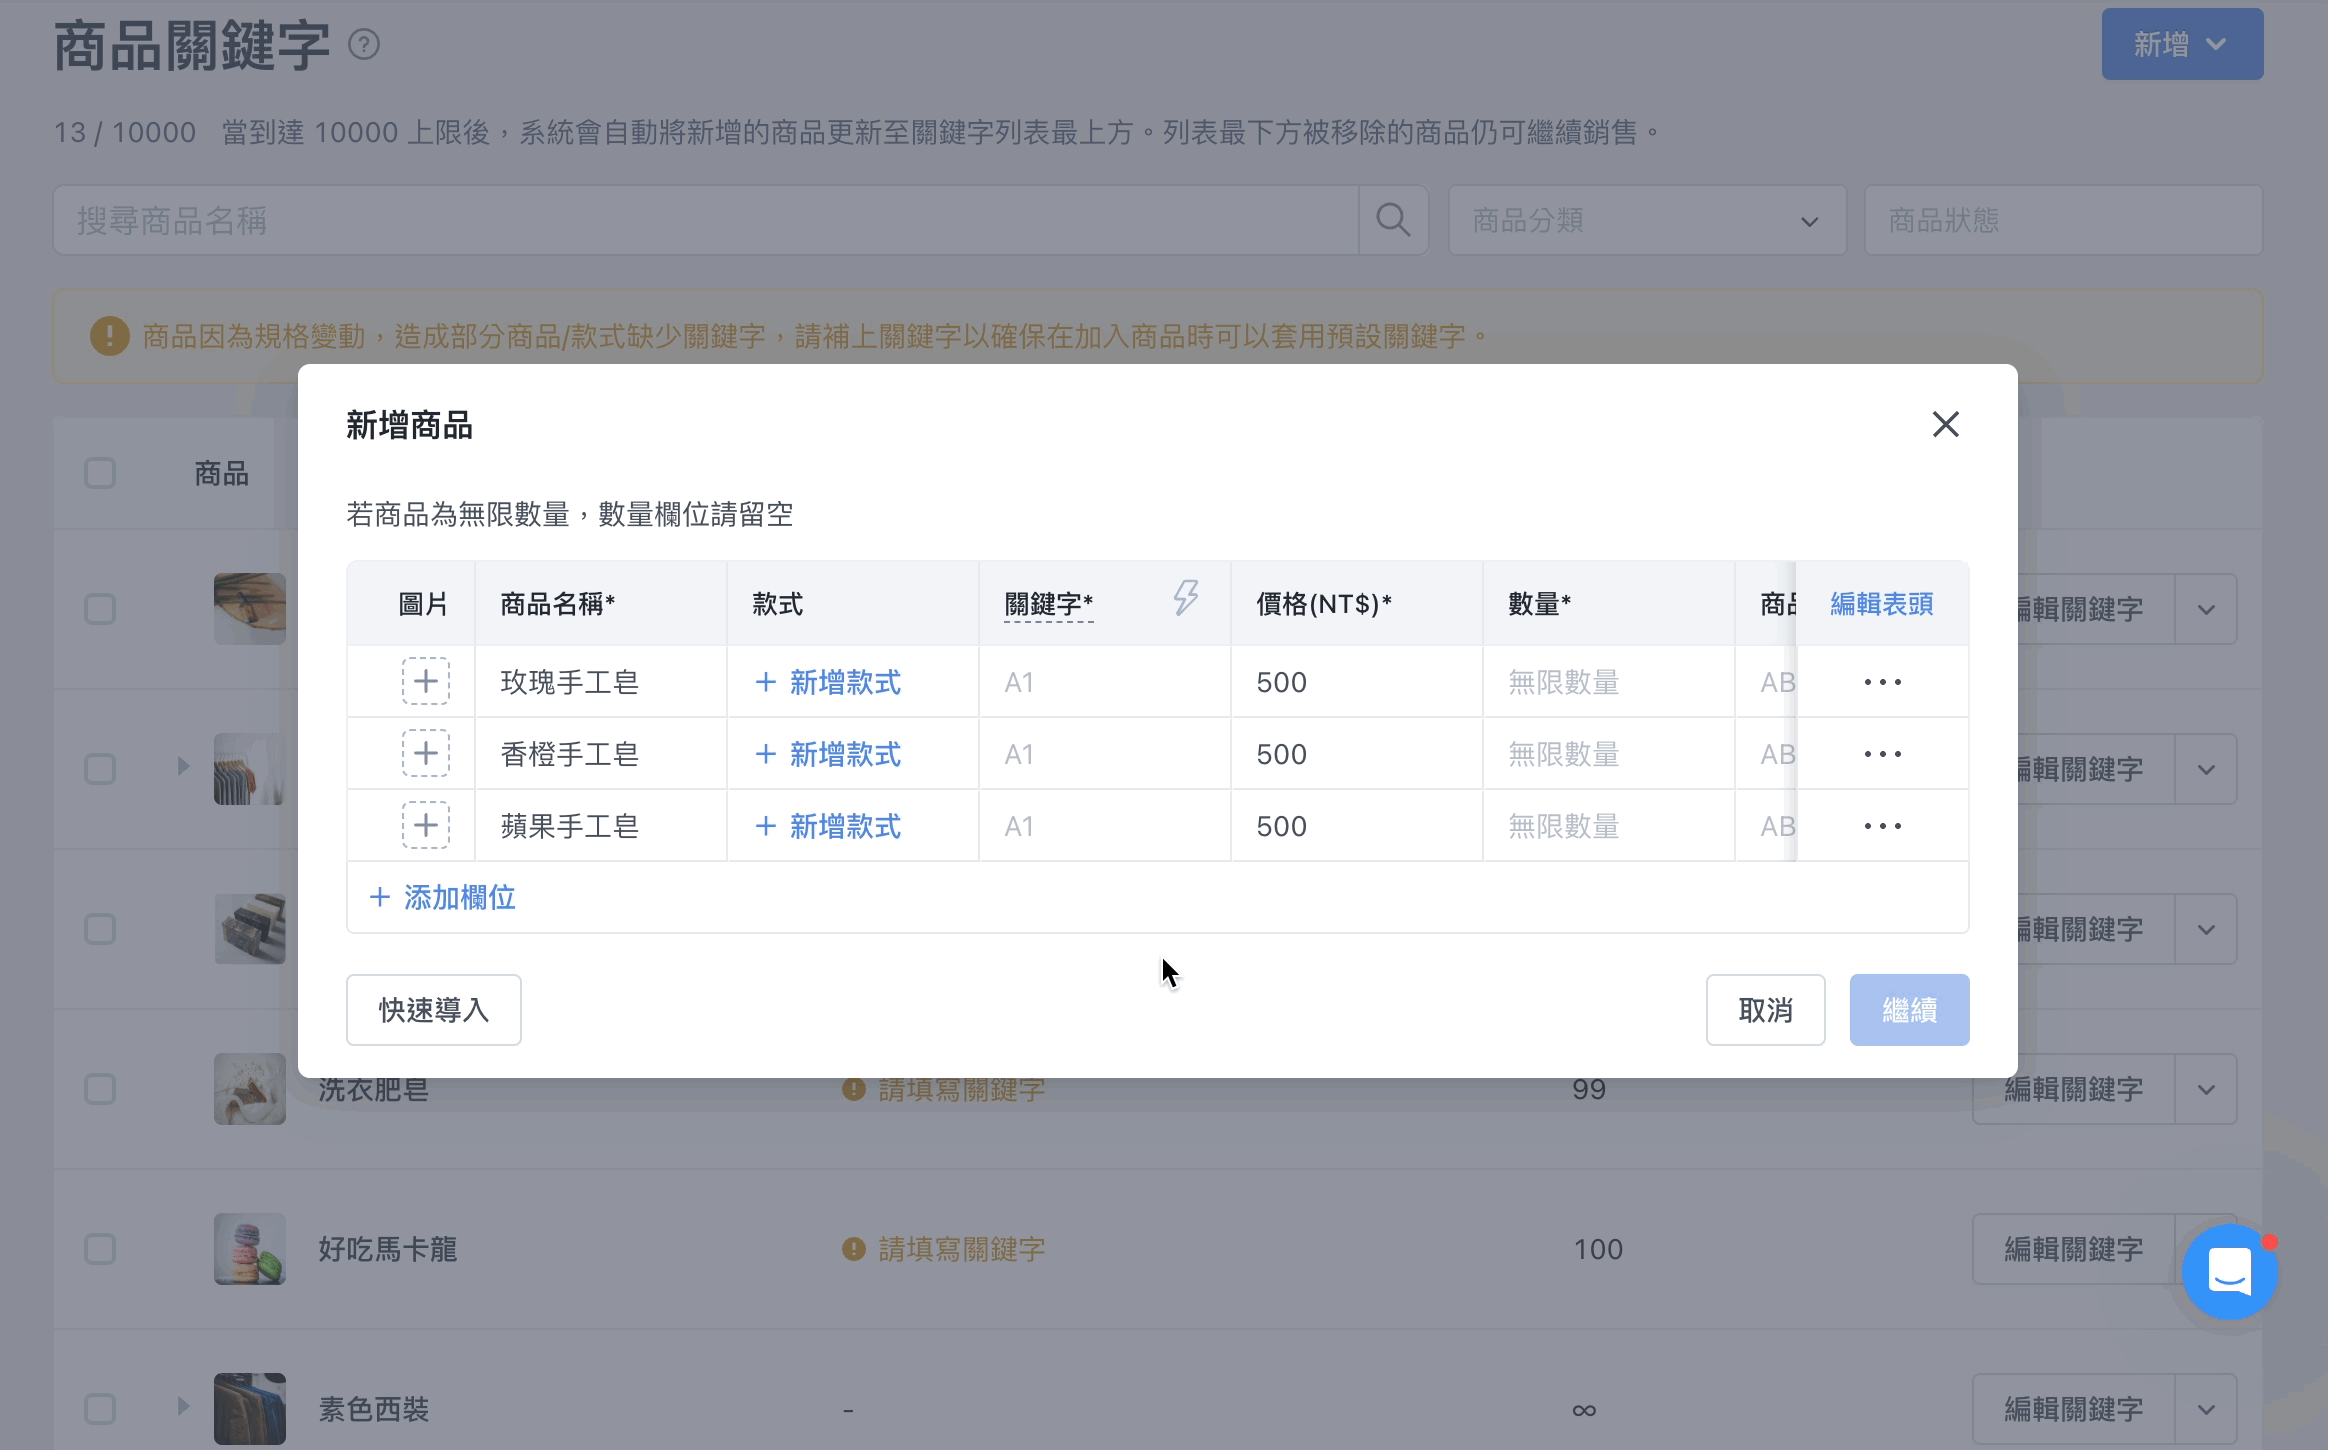
Task: Click the 取消 button
Action: coord(1765,1010)
